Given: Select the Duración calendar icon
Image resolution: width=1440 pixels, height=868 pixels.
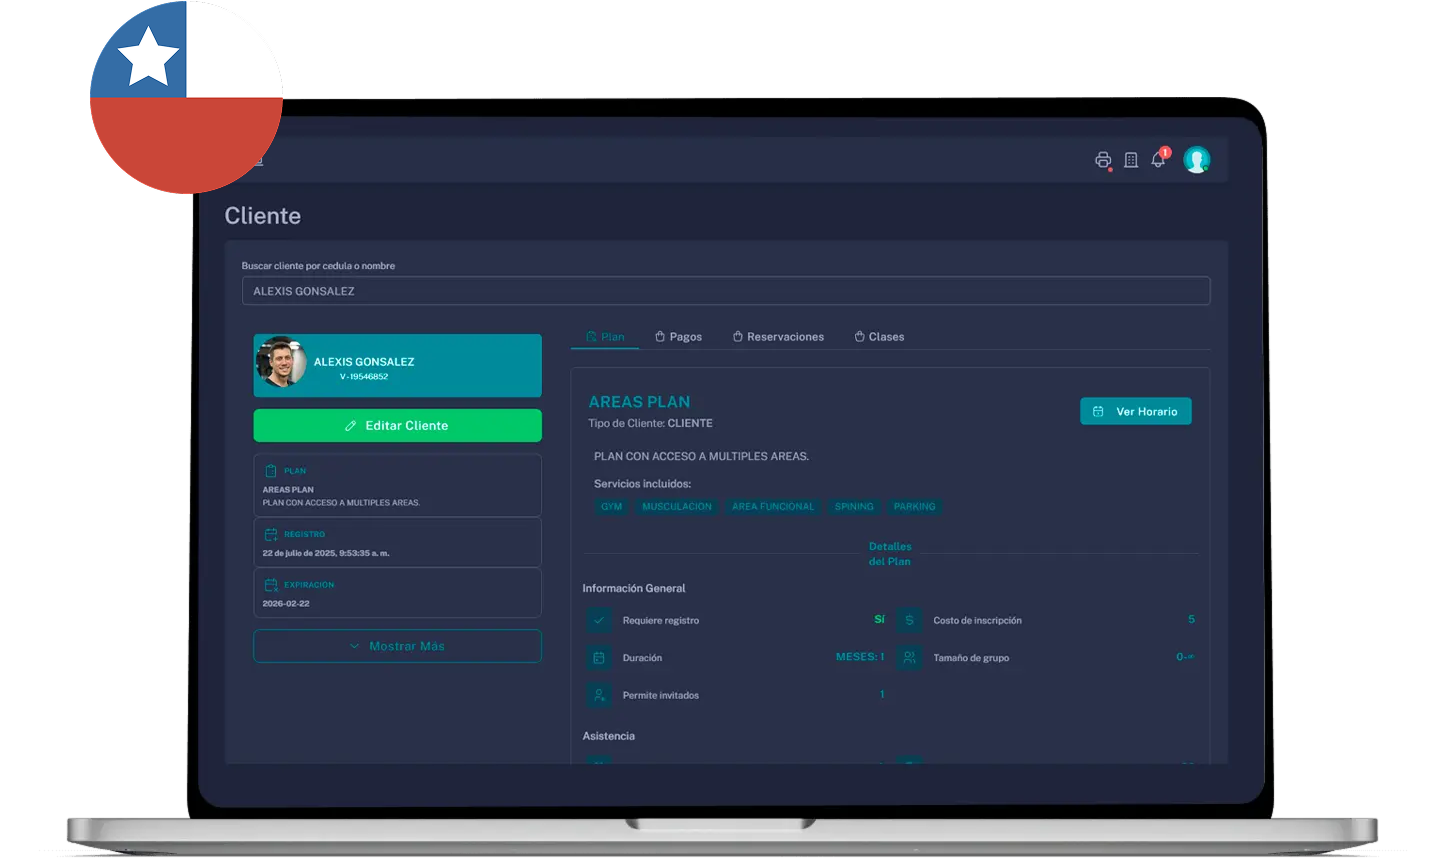Looking at the screenshot, I should coord(598,657).
